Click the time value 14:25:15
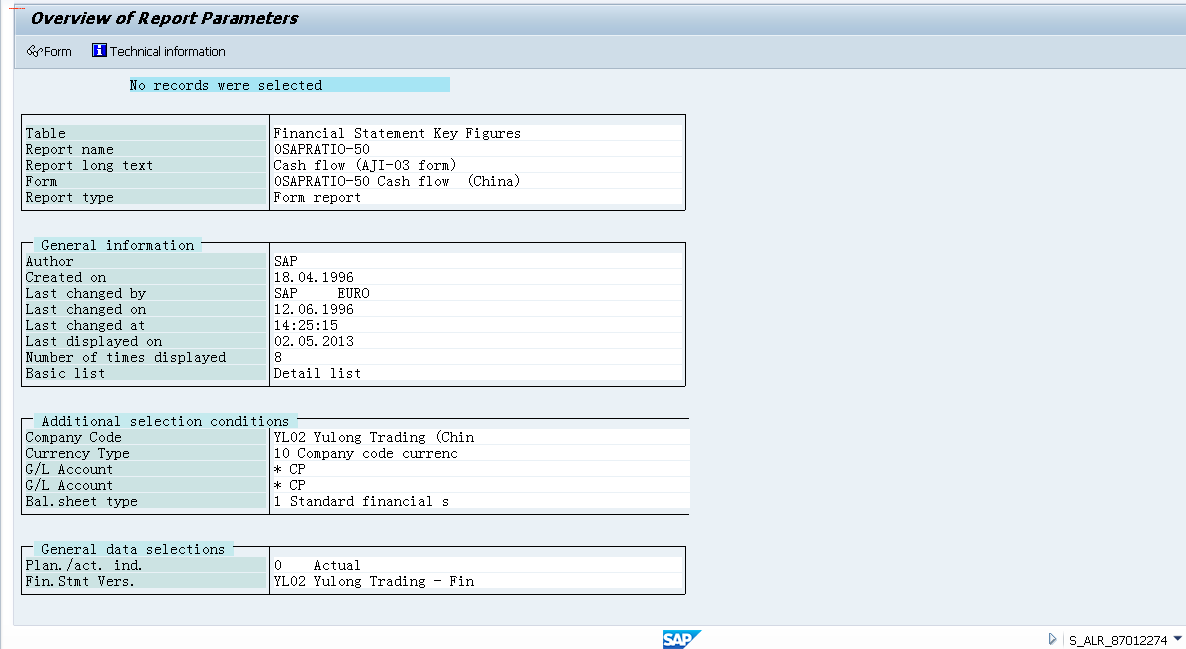The image size is (1186, 649). (306, 325)
